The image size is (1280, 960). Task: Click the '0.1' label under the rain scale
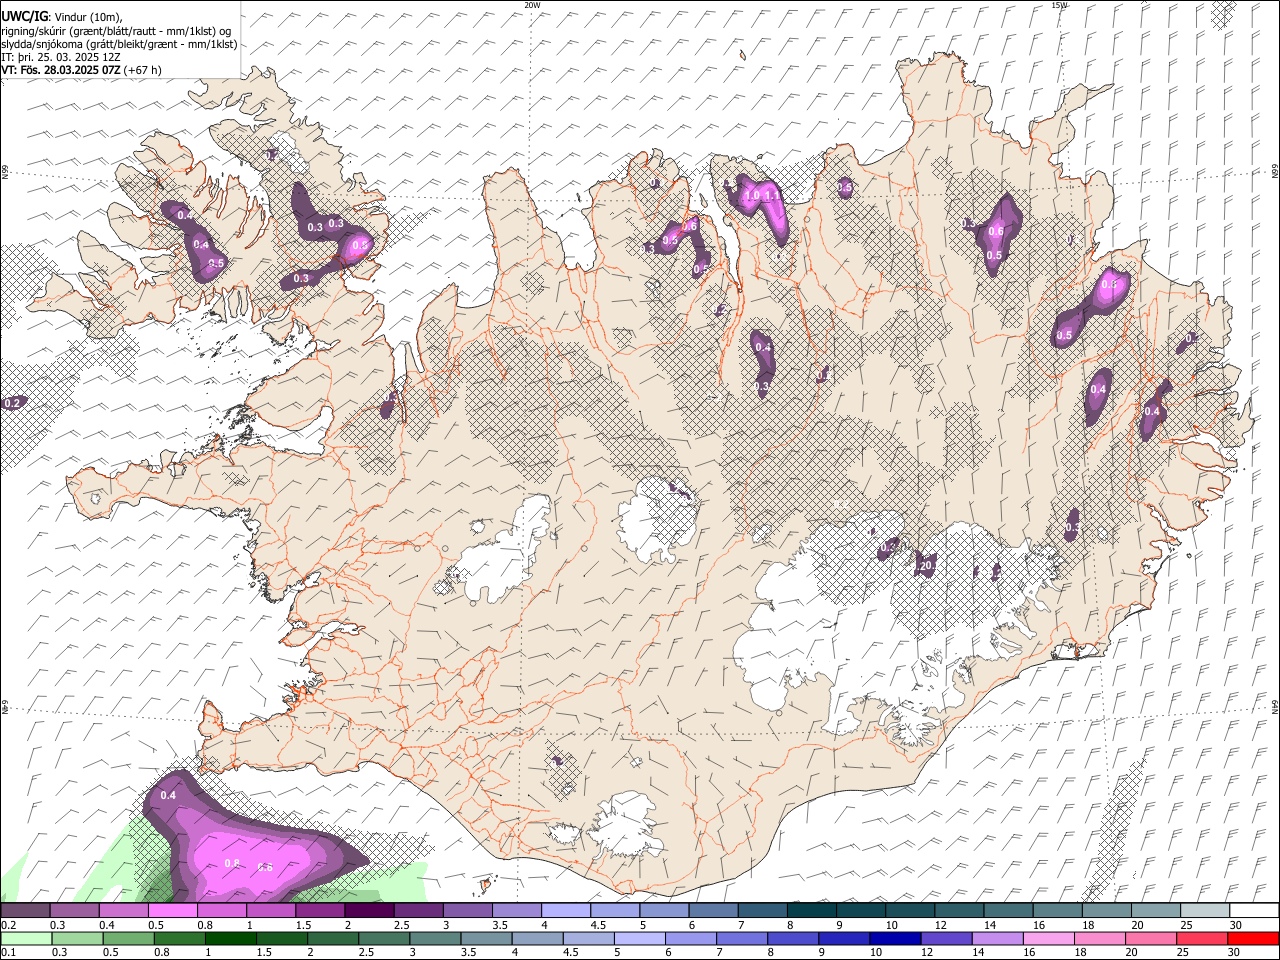tap(8, 953)
